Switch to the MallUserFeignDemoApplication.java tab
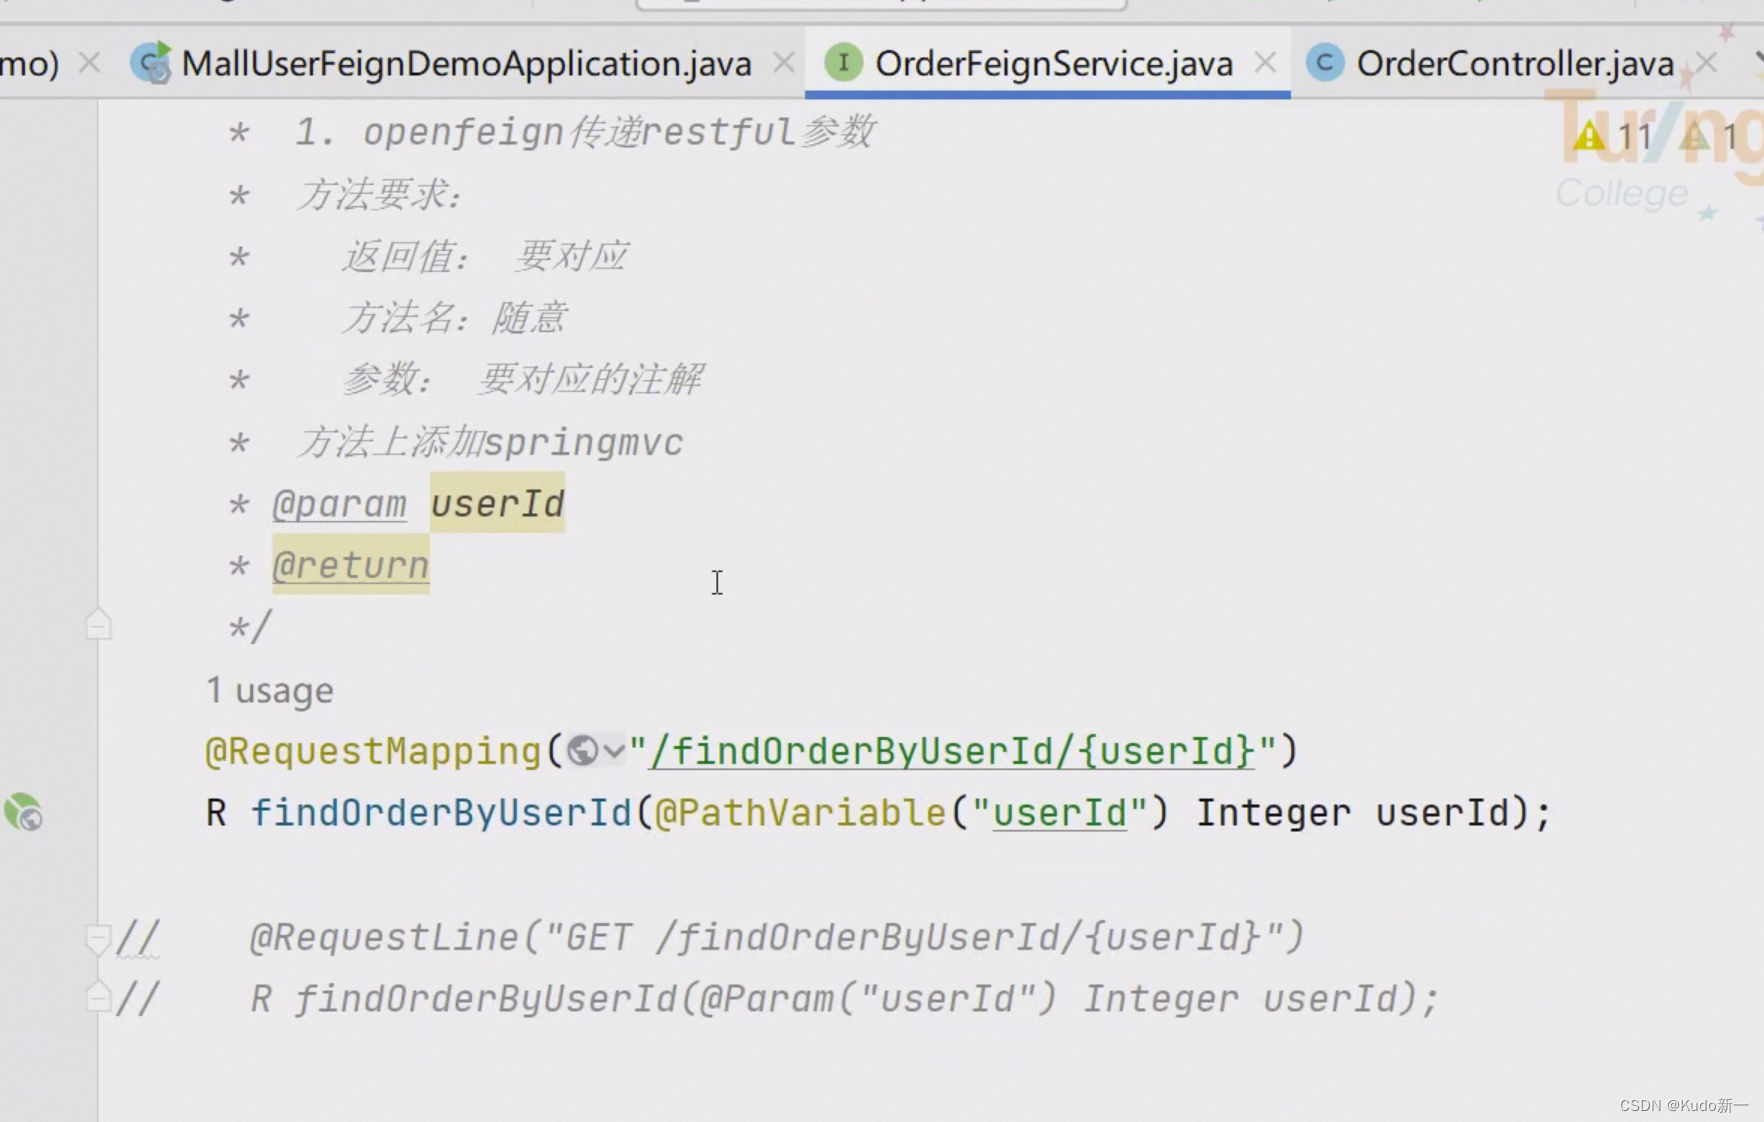This screenshot has width=1764, height=1122. click(x=465, y=62)
